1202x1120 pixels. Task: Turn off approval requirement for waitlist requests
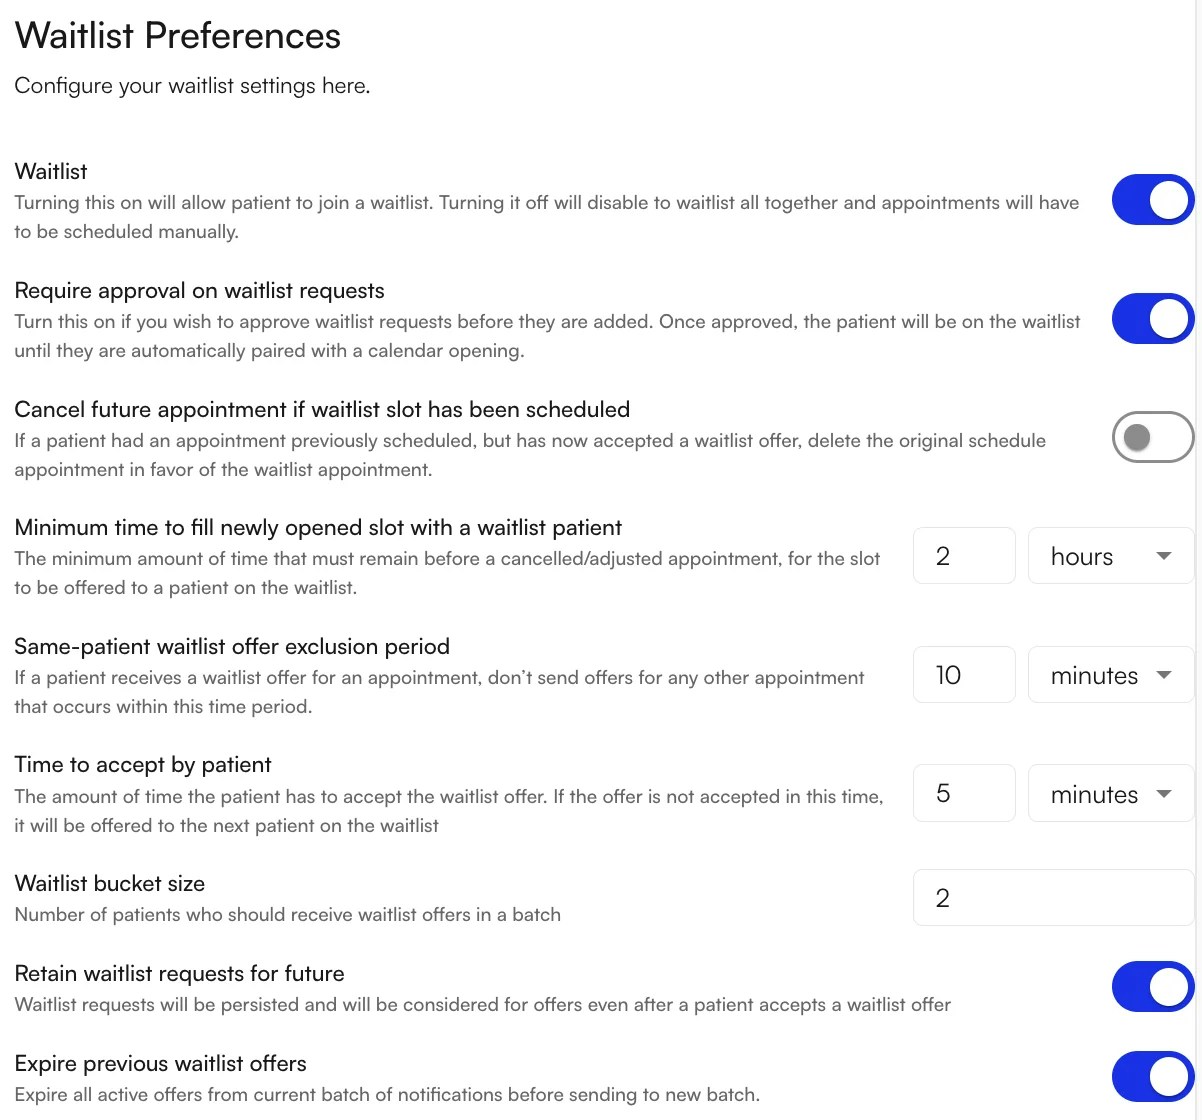1152,318
